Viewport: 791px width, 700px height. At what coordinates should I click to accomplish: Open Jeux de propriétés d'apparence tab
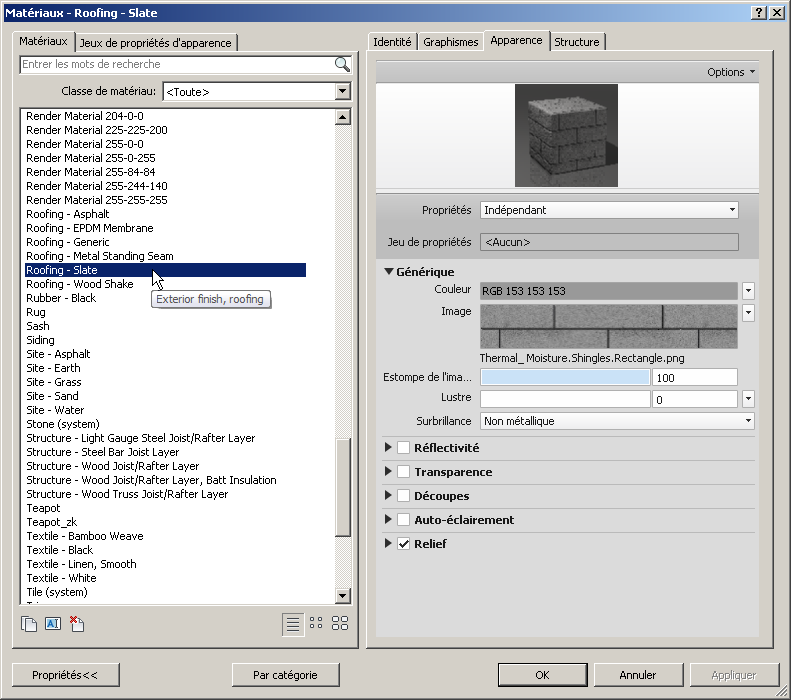tap(155, 43)
